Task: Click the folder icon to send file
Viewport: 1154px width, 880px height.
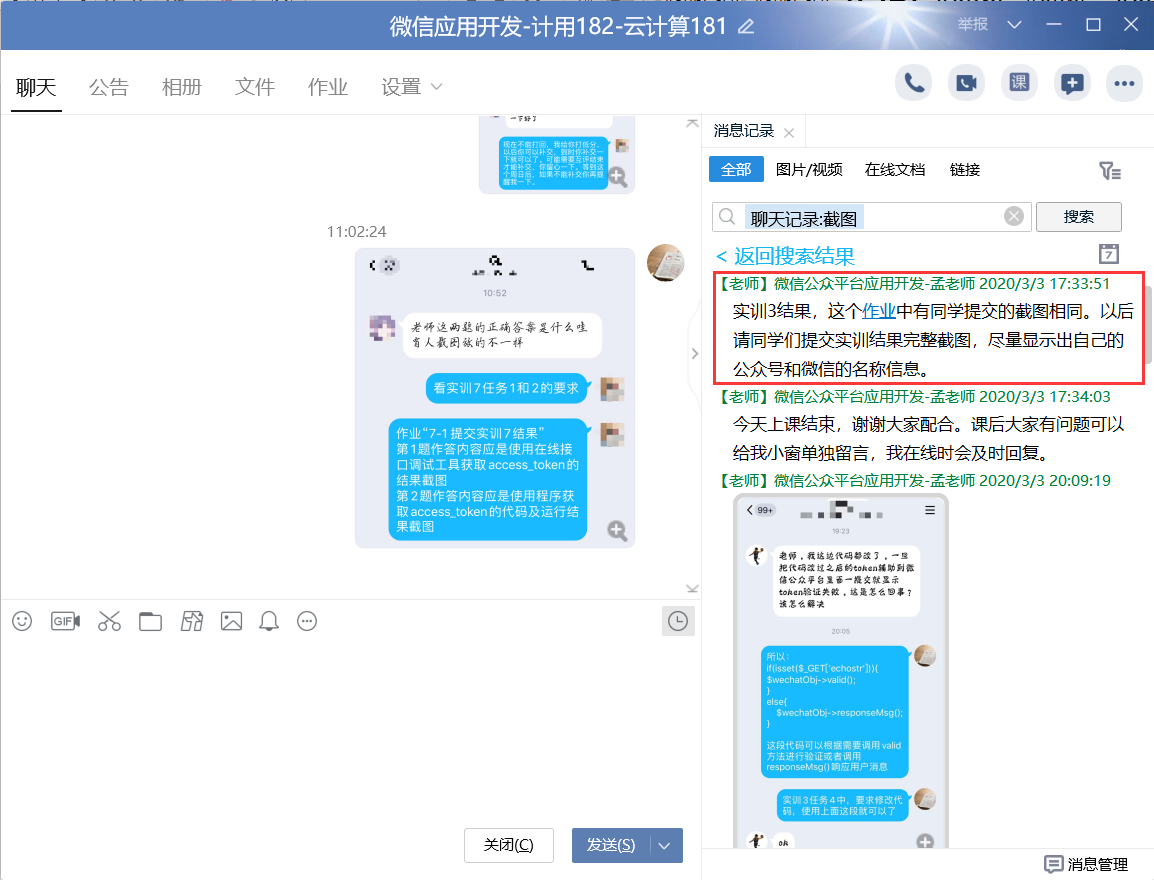Action: (150, 621)
